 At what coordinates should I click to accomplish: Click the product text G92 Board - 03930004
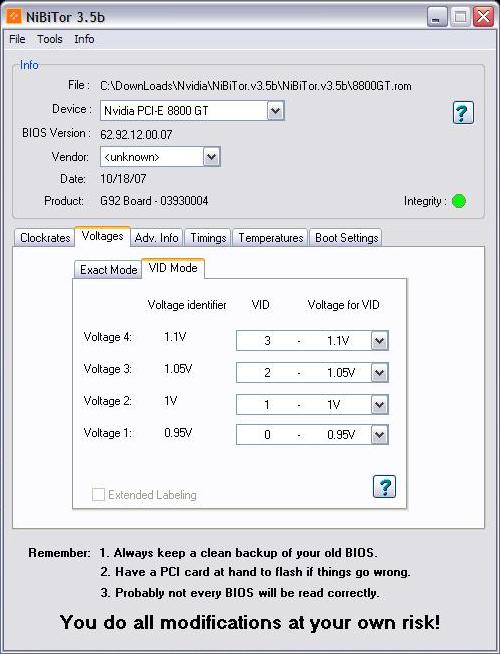coord(154,201)
